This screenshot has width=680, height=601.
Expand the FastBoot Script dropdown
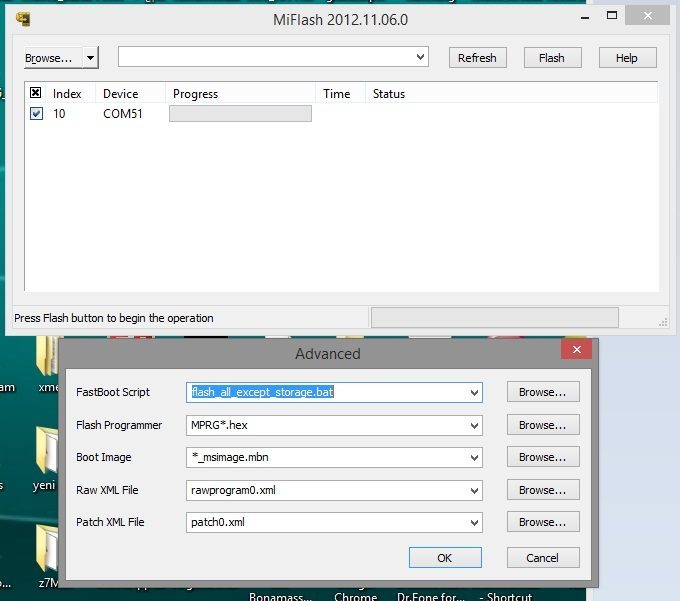[x=473, y=393]
